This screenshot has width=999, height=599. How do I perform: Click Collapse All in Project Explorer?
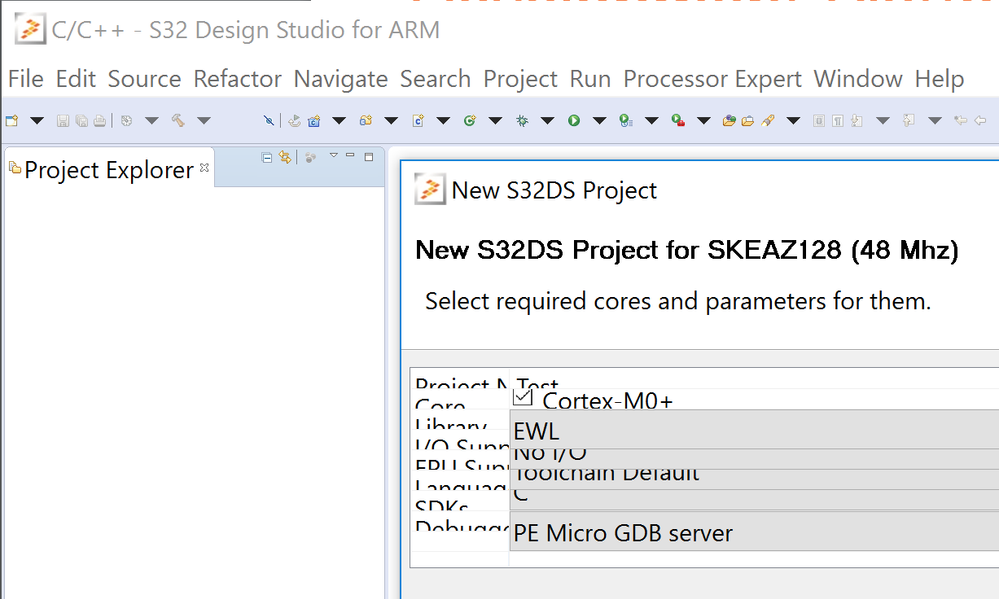click(x=267, y=157)
